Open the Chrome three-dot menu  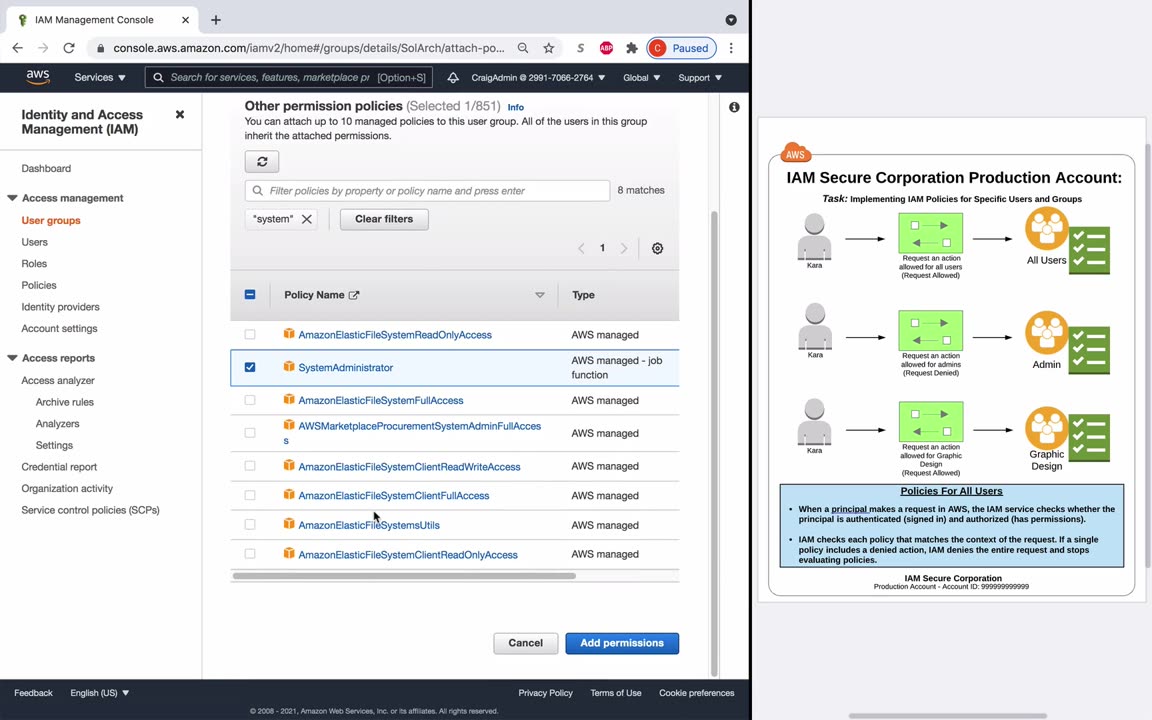click(731, 48)
